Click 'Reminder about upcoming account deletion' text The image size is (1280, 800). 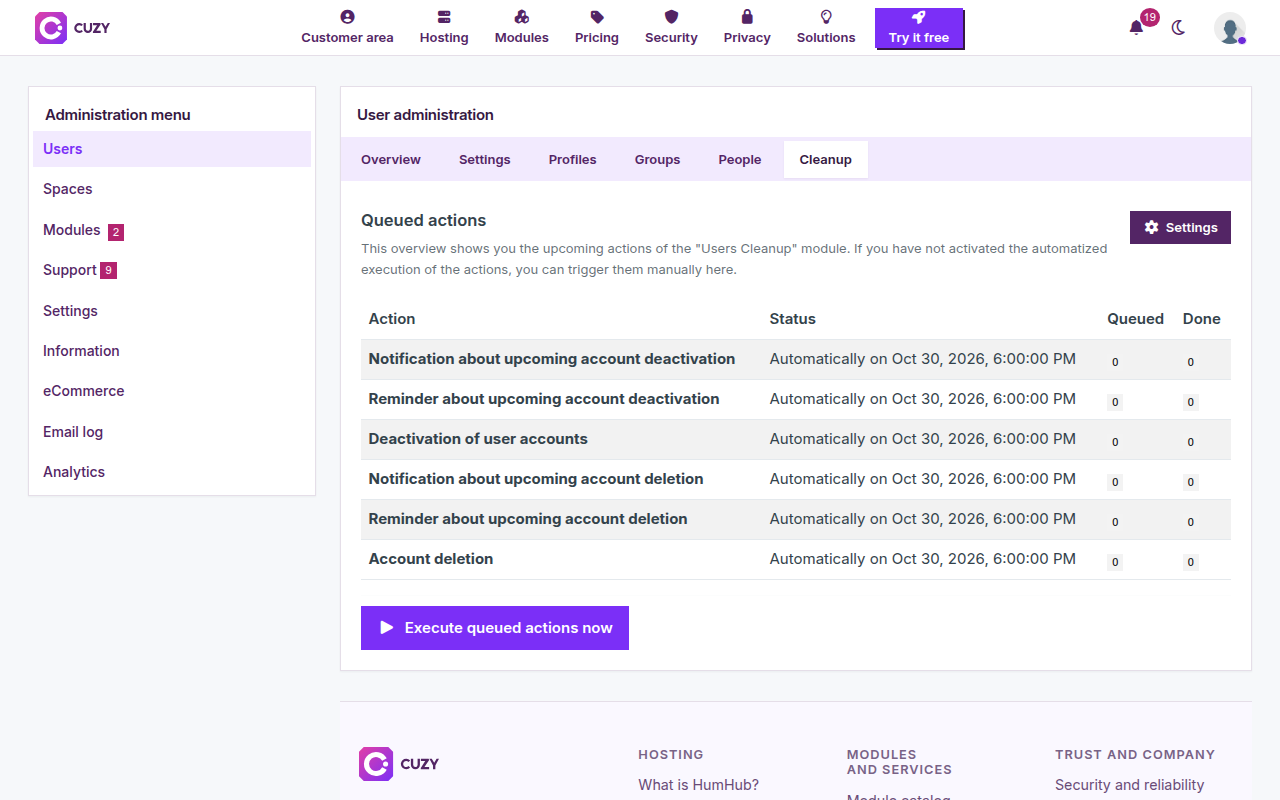coord(528,519)
